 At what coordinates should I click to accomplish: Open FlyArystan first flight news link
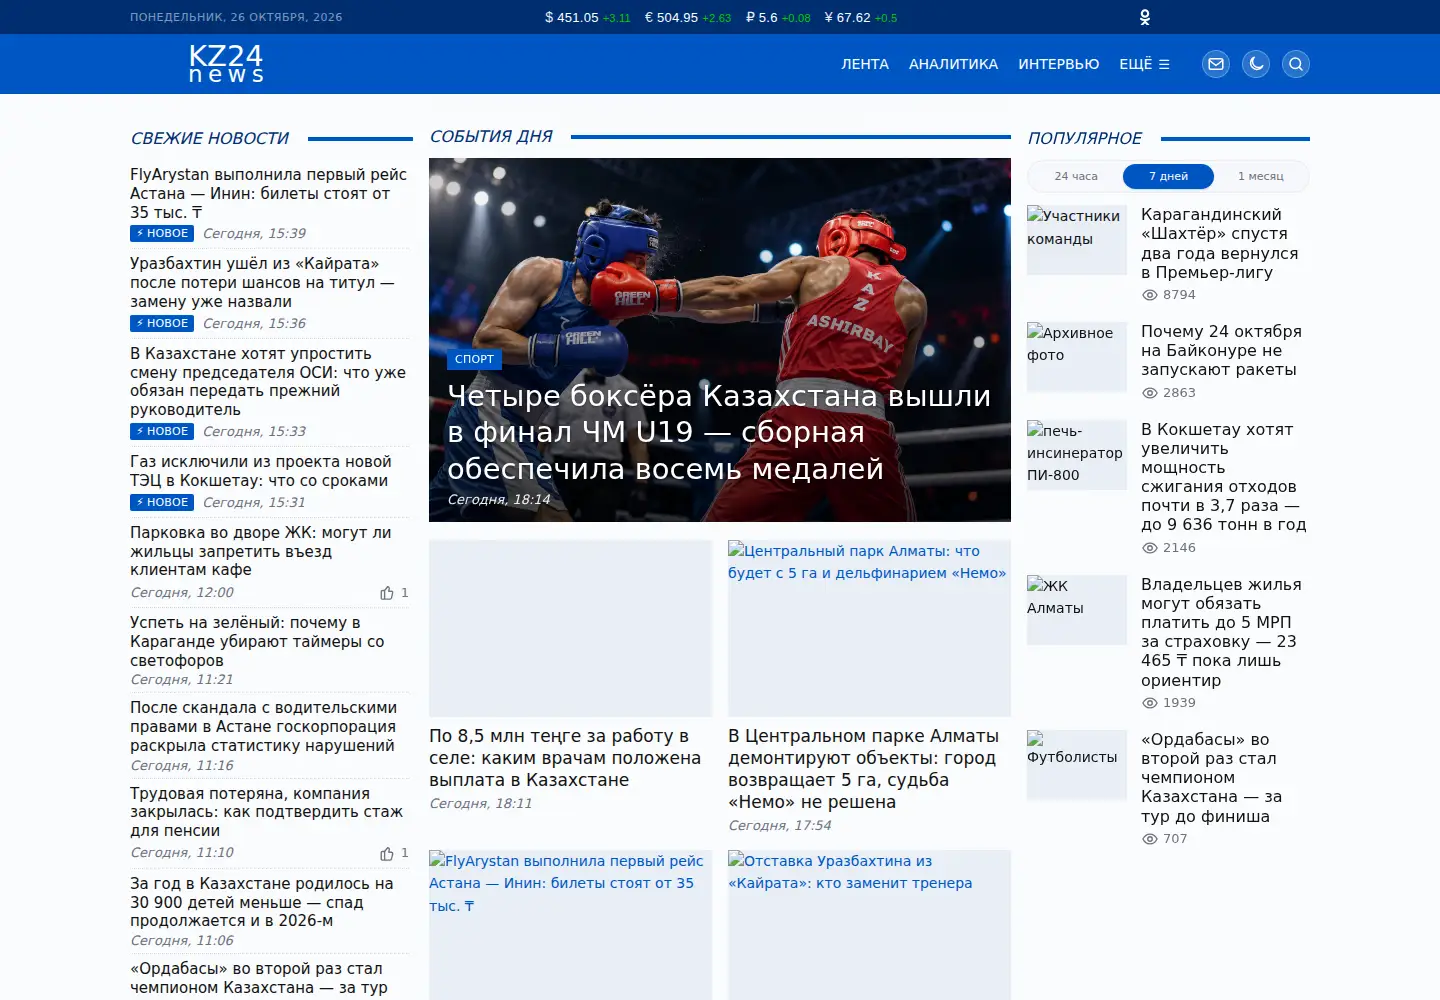pyautogui.click(x=268, y=194)
